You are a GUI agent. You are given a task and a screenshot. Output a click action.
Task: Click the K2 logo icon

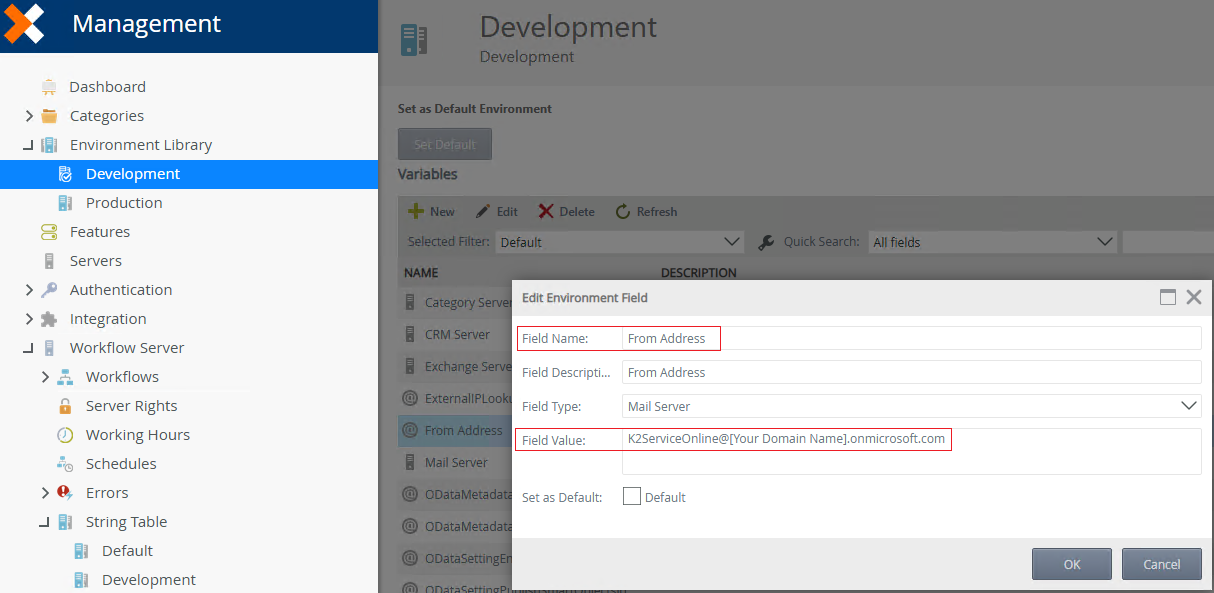(x=24, y=23)
